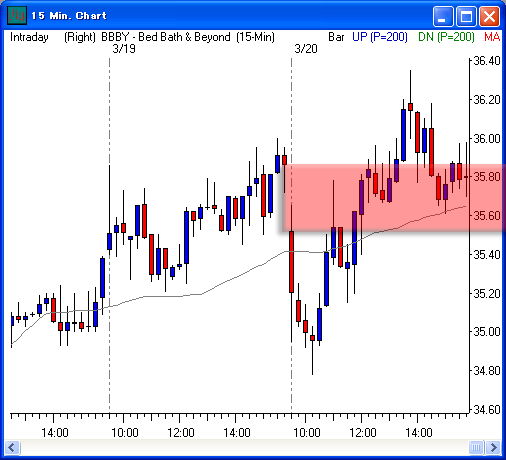Click the 36.00 price axis label

click(x=487, y=138)
